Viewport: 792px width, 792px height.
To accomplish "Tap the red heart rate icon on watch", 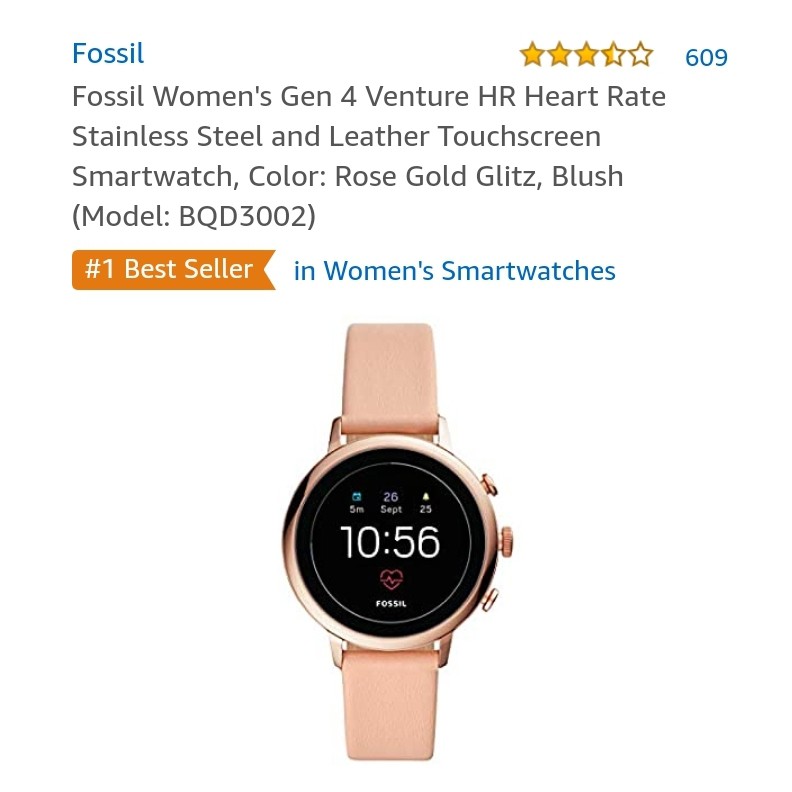I will [391, 579].
